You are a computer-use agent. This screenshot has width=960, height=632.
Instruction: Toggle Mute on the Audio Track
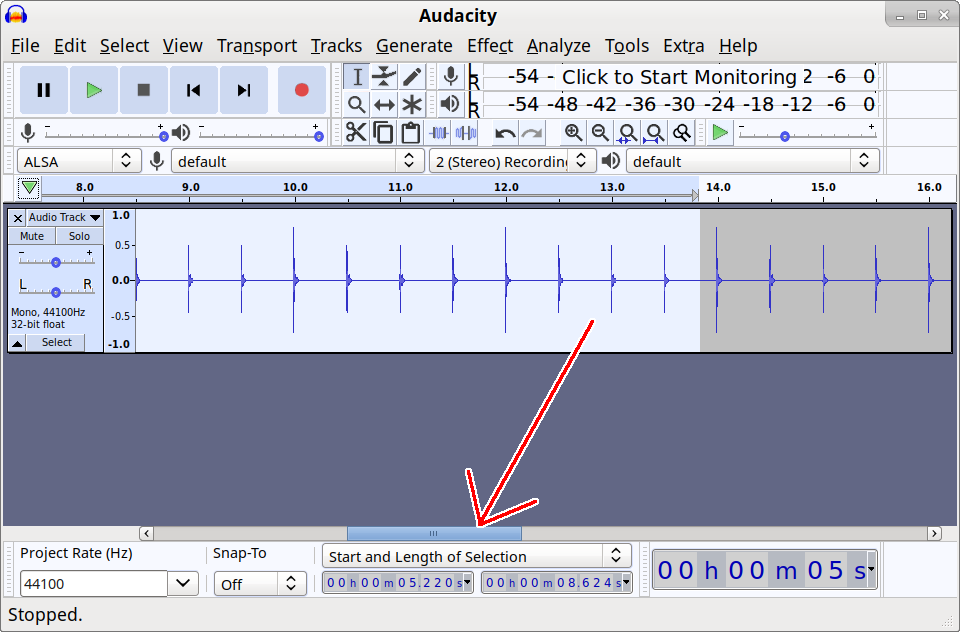click(x=32, y=236)
